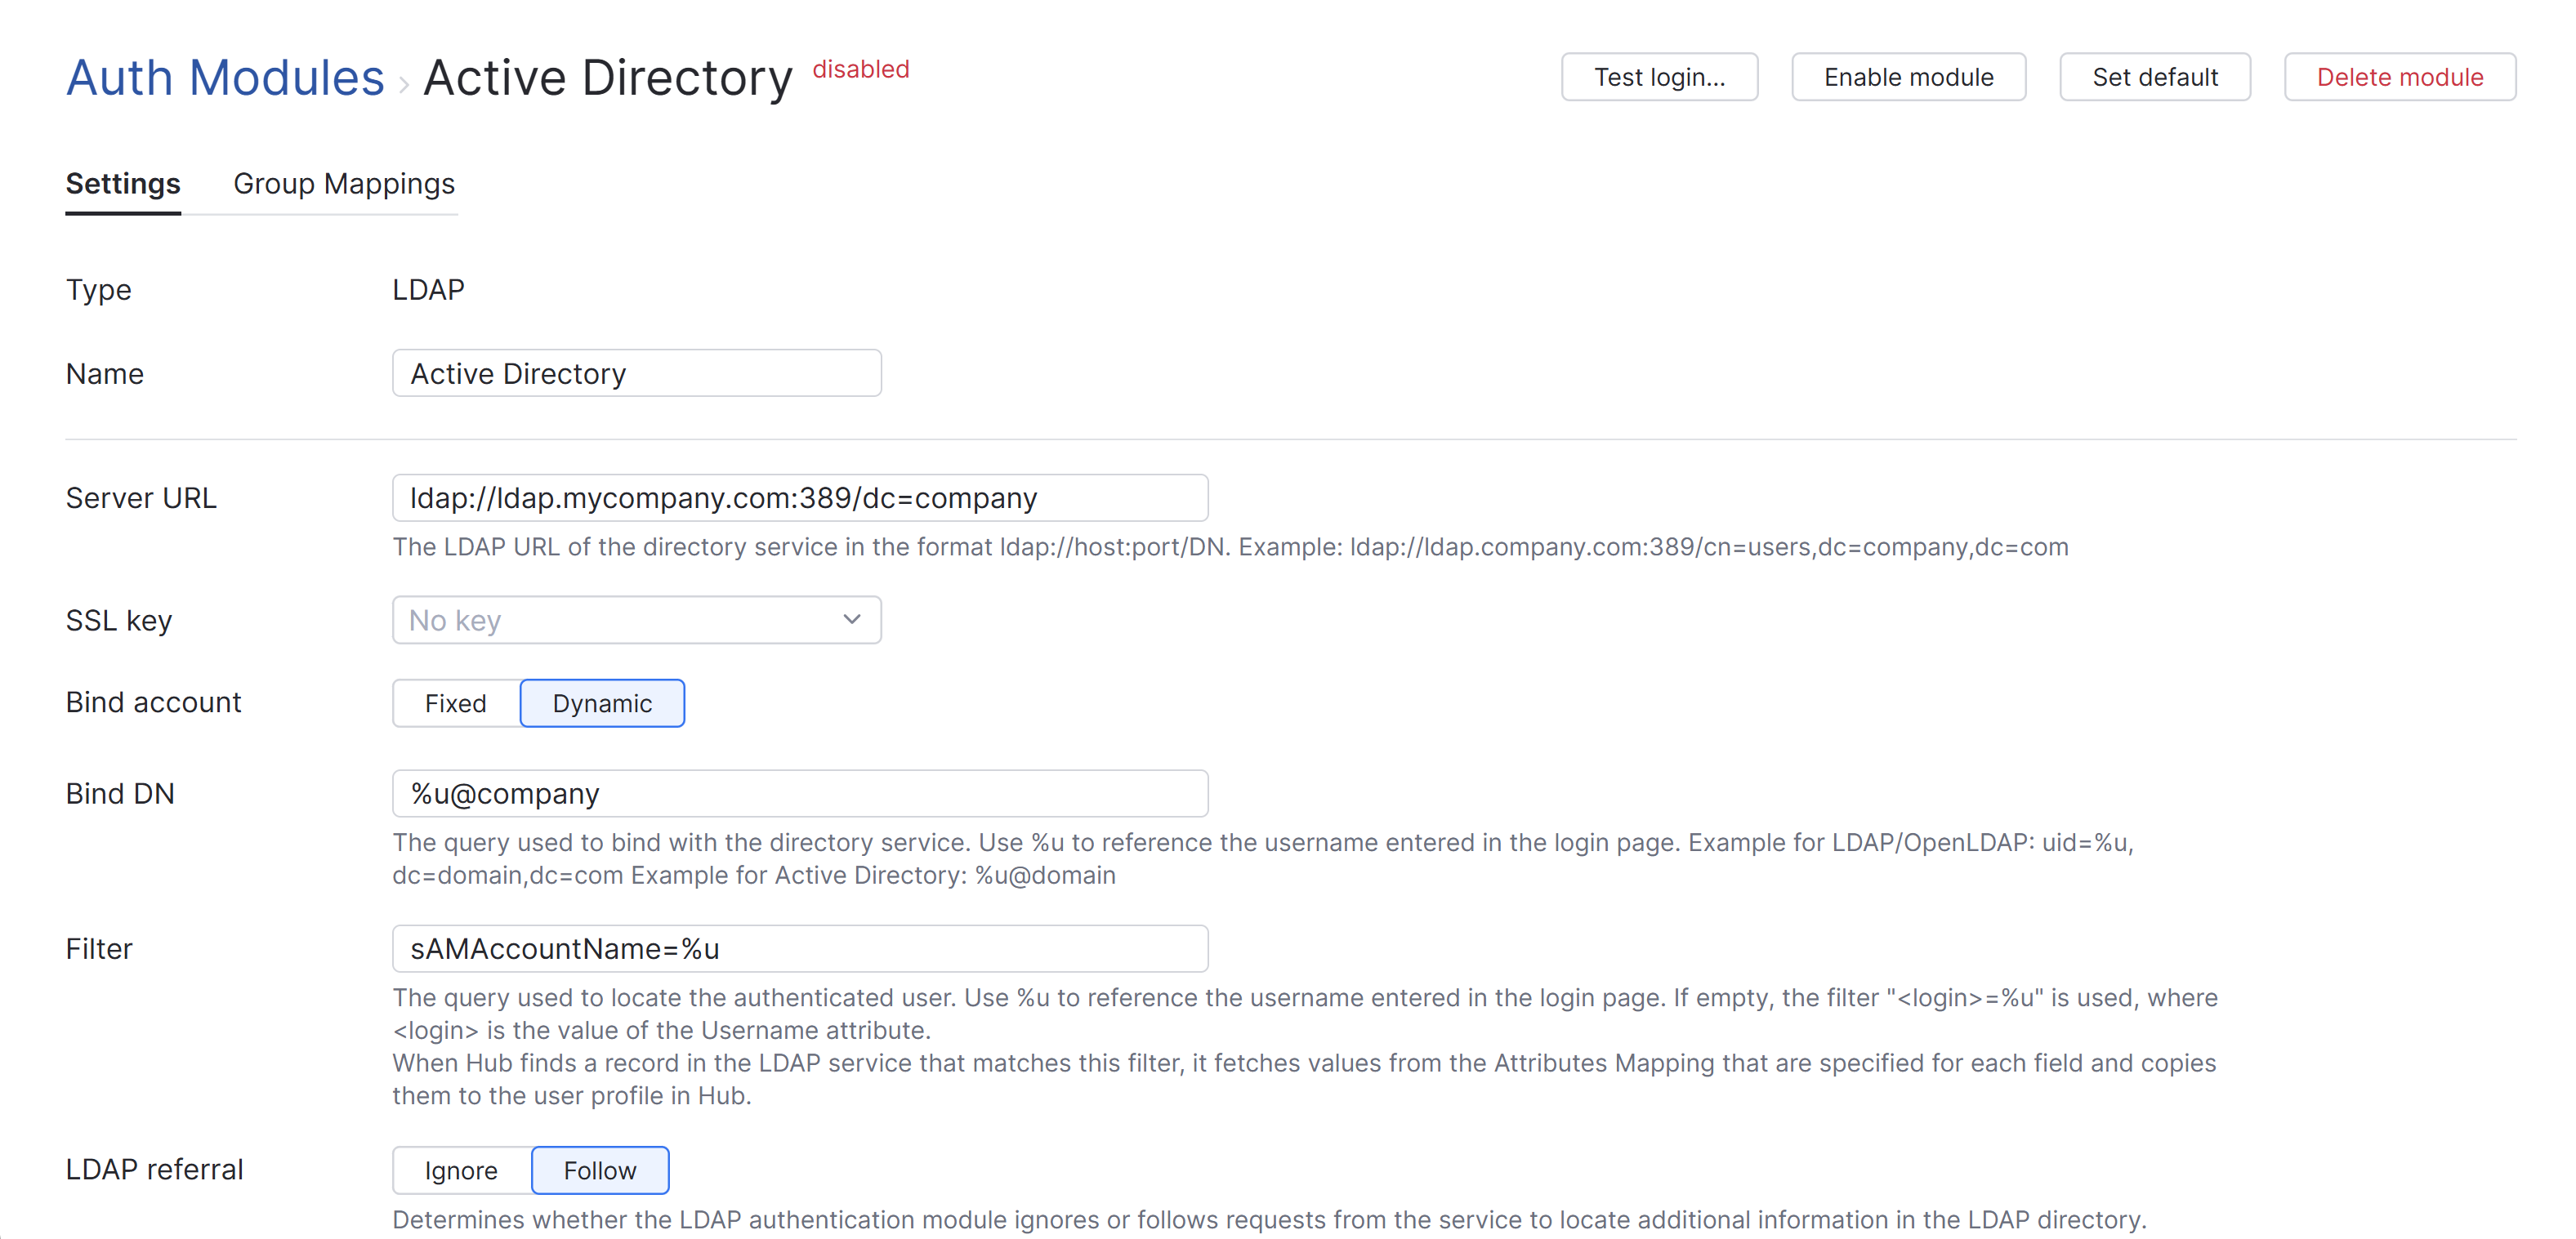Focus the Bind DN field
The height and width of the screenshot is (1239, 2576).
coord(801,793)
